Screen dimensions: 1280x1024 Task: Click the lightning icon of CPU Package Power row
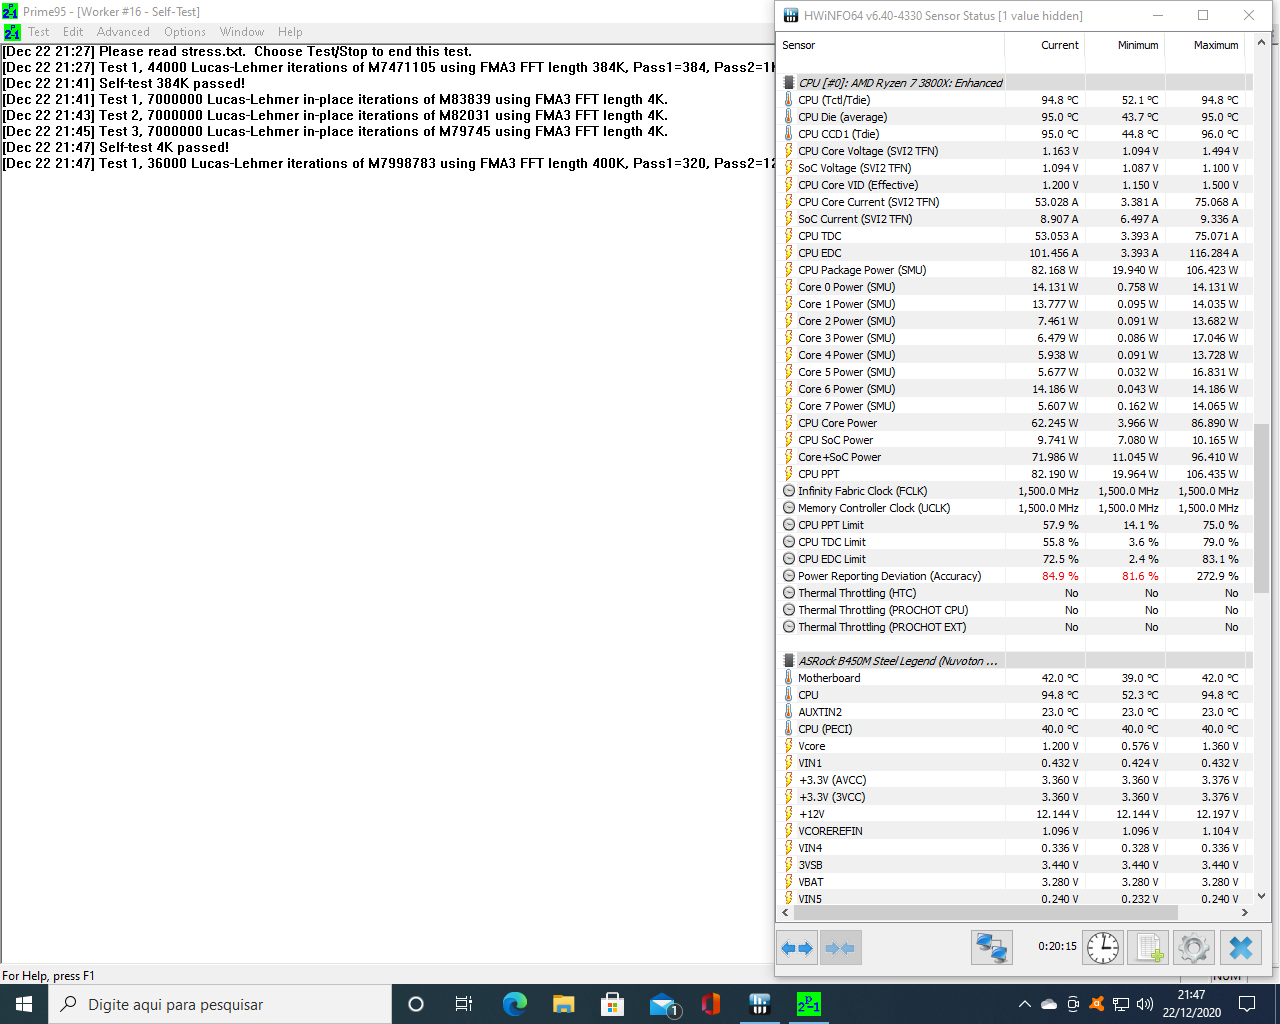(788, 270)
